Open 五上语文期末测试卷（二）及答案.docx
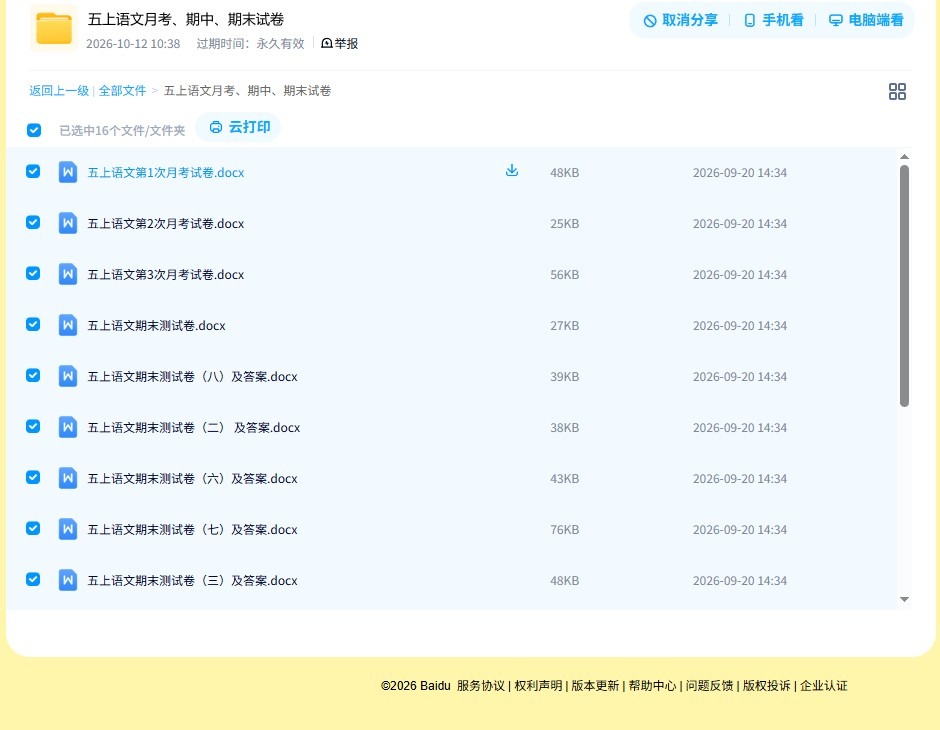The image size is (940, 730). pos(194,427)
